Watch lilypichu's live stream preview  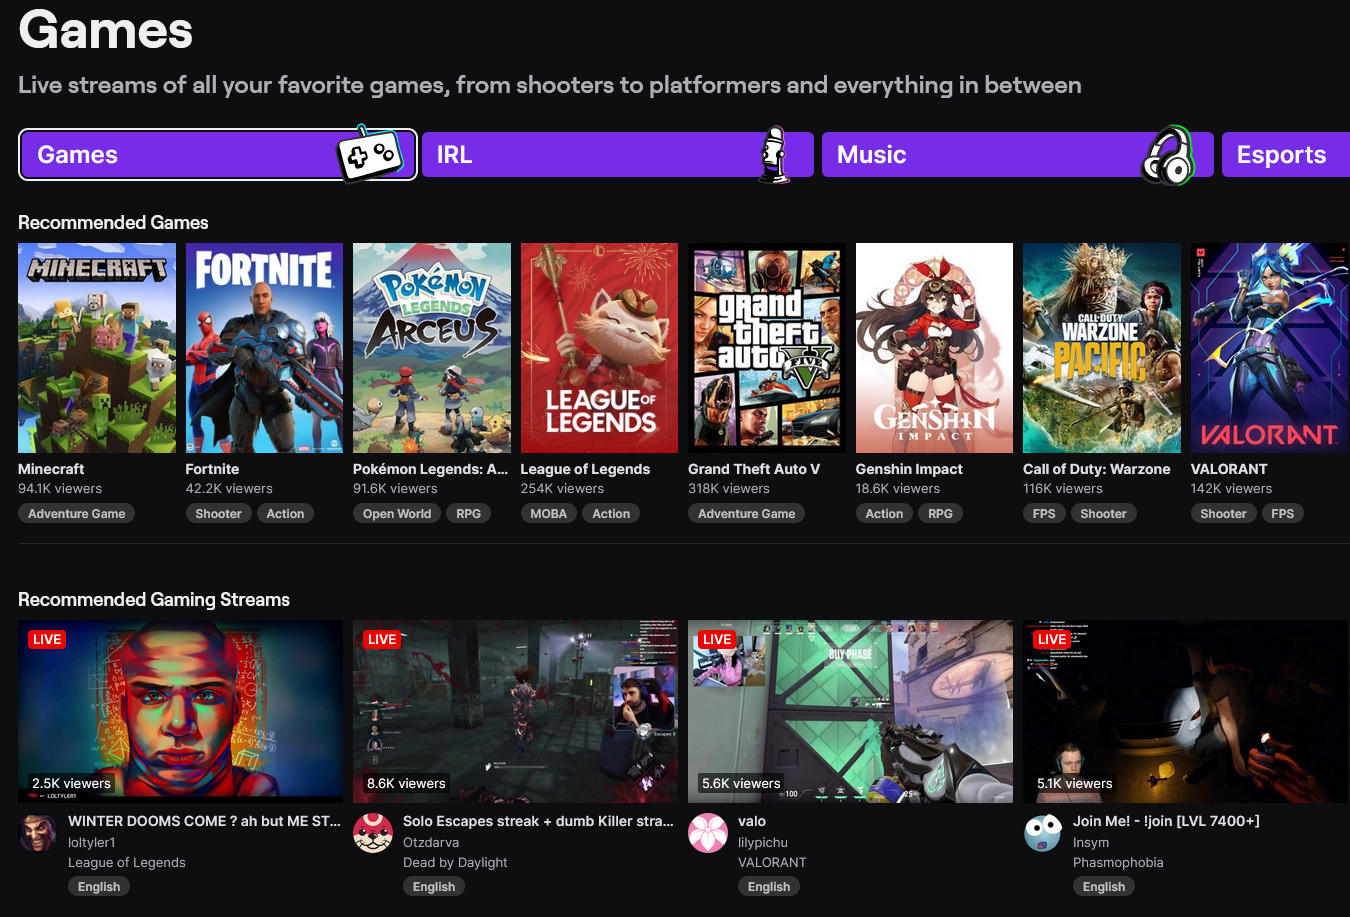point(850,711)
